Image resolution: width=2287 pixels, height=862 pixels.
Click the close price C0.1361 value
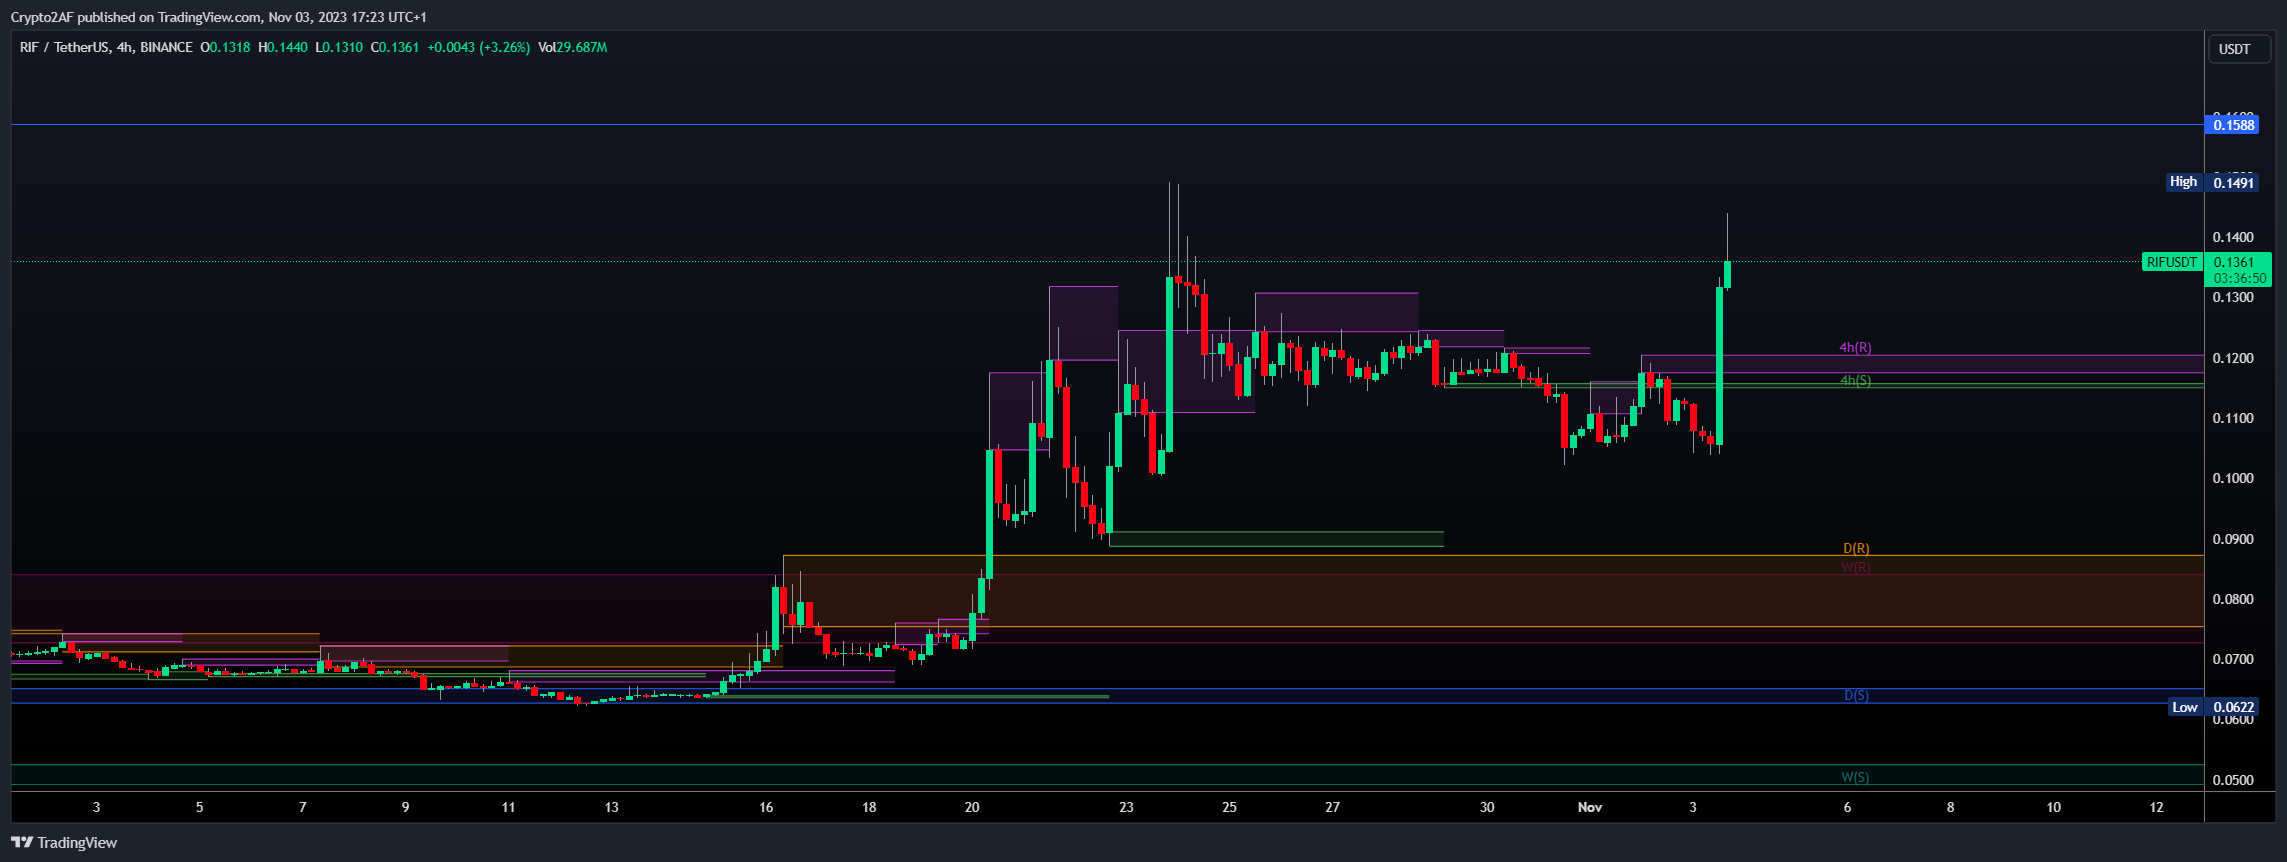click(395, 47)
